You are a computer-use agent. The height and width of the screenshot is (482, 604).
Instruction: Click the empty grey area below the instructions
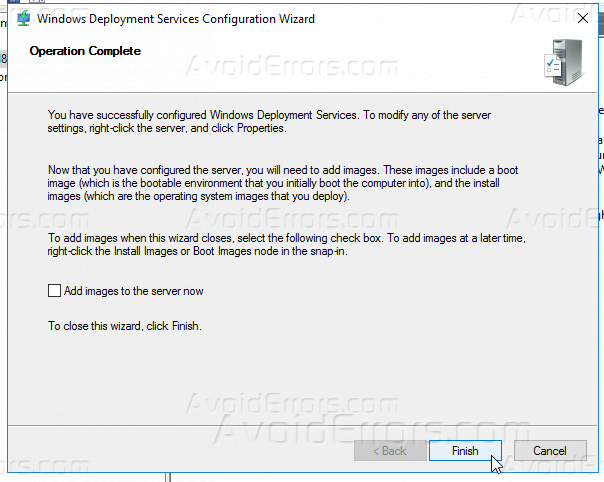coord(300,385)
